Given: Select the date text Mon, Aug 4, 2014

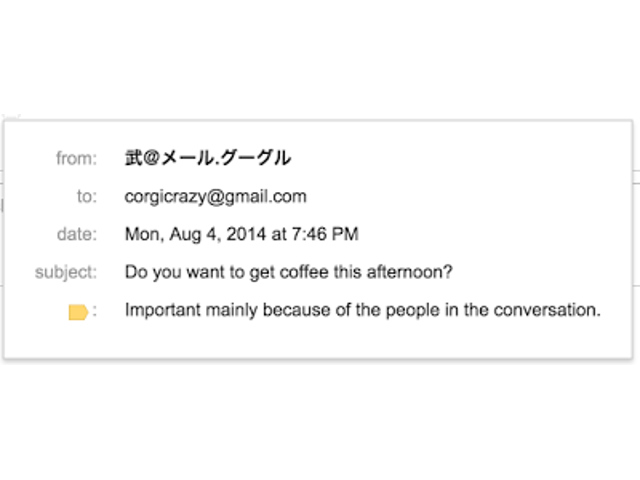Looking at the screenshot, I should (x=196, y=235).
